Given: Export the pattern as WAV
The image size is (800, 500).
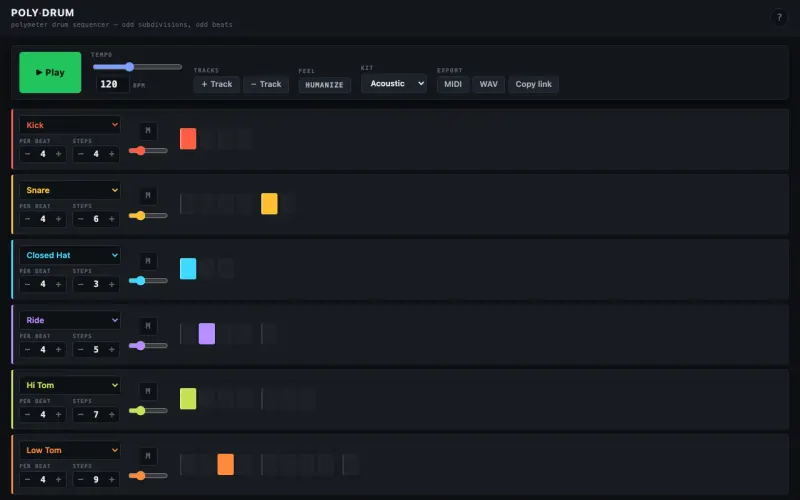Looking at the screenshot, I should coord(488,84).
